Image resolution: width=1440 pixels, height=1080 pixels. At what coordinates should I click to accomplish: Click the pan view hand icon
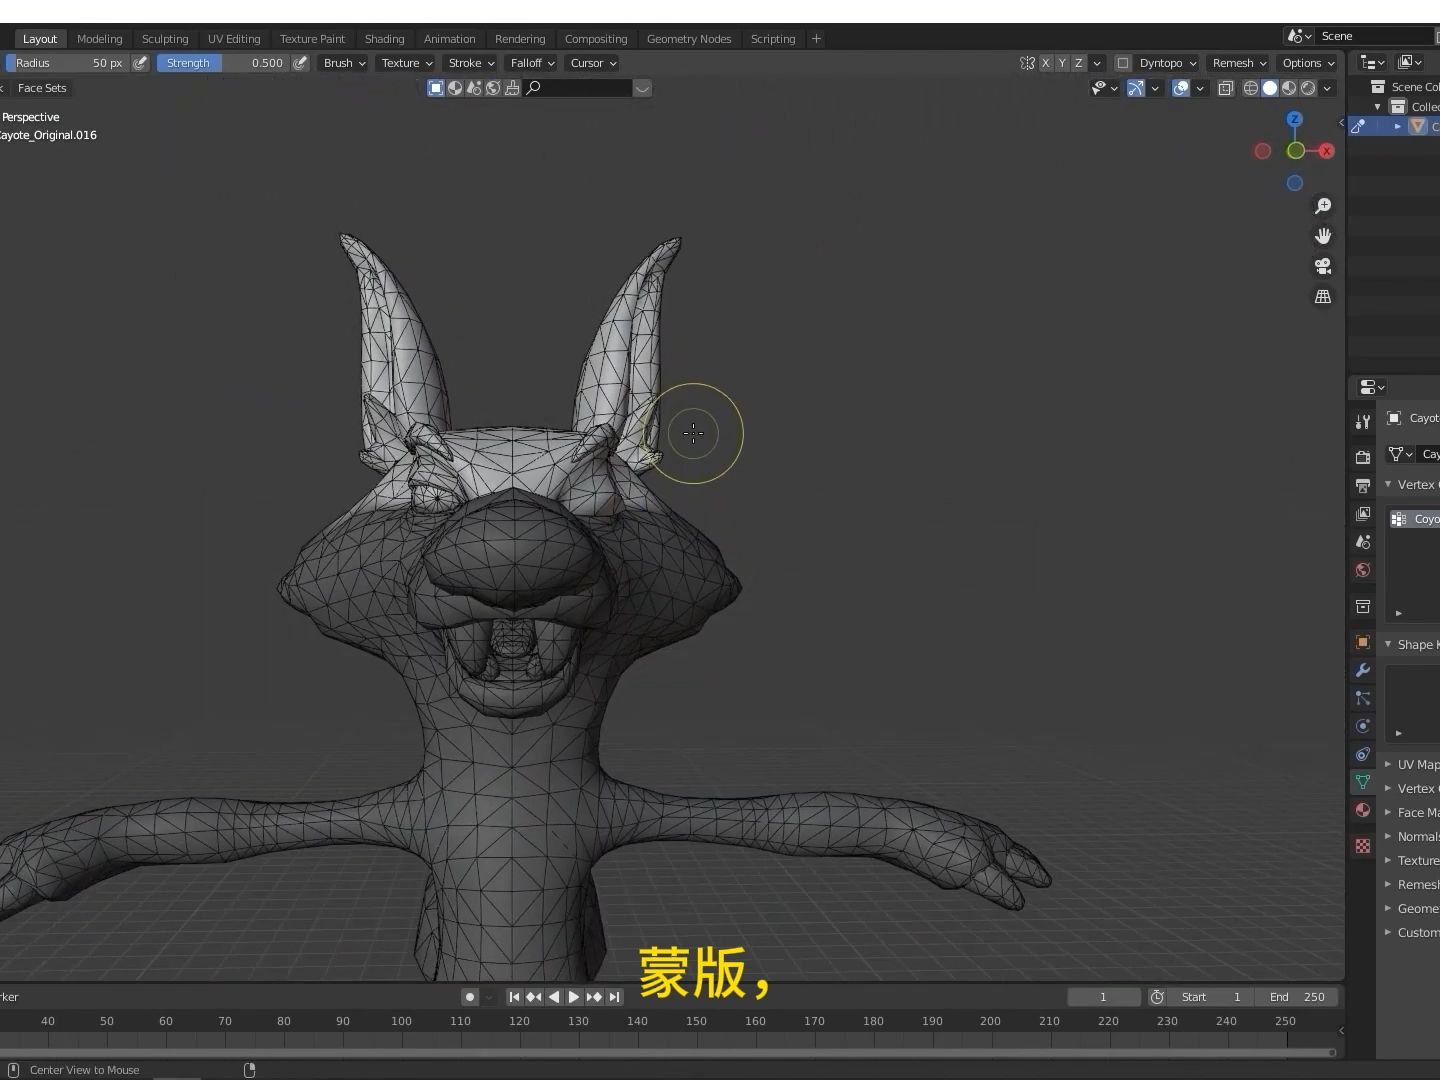[x=1323, y=236]
